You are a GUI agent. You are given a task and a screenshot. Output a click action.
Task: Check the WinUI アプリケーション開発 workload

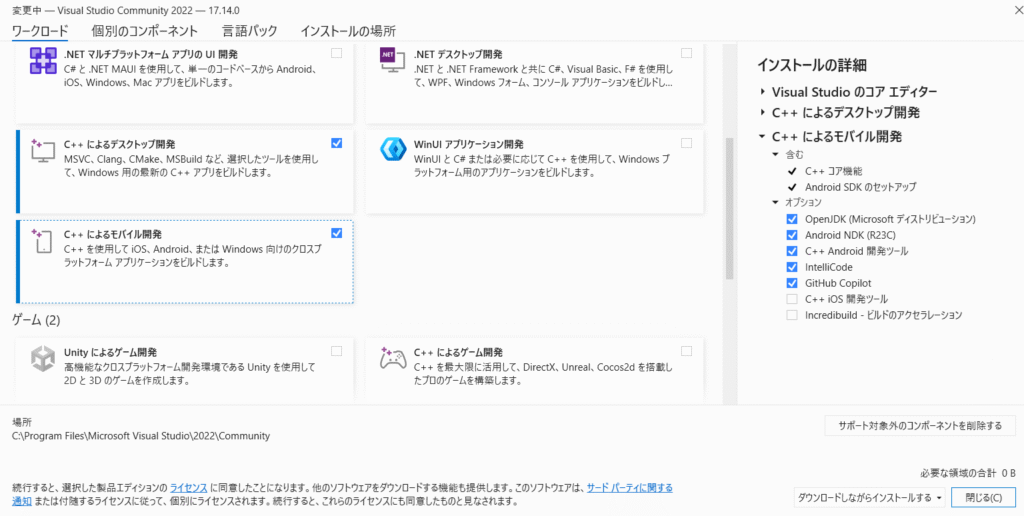coord(686,143)
